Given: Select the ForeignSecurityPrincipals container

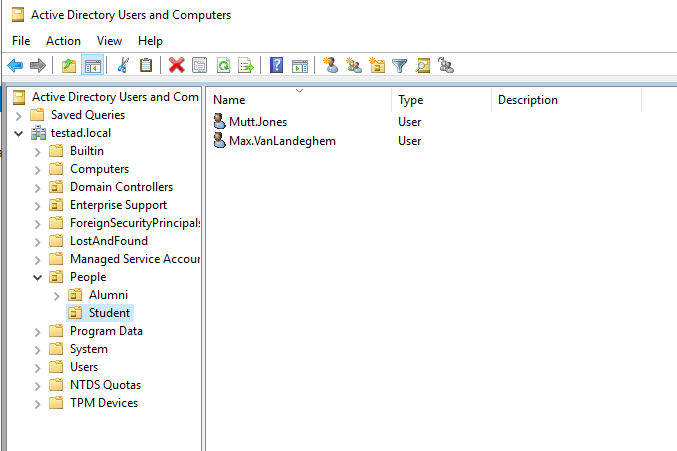Looking at the screenshot, I should (135, 223).
